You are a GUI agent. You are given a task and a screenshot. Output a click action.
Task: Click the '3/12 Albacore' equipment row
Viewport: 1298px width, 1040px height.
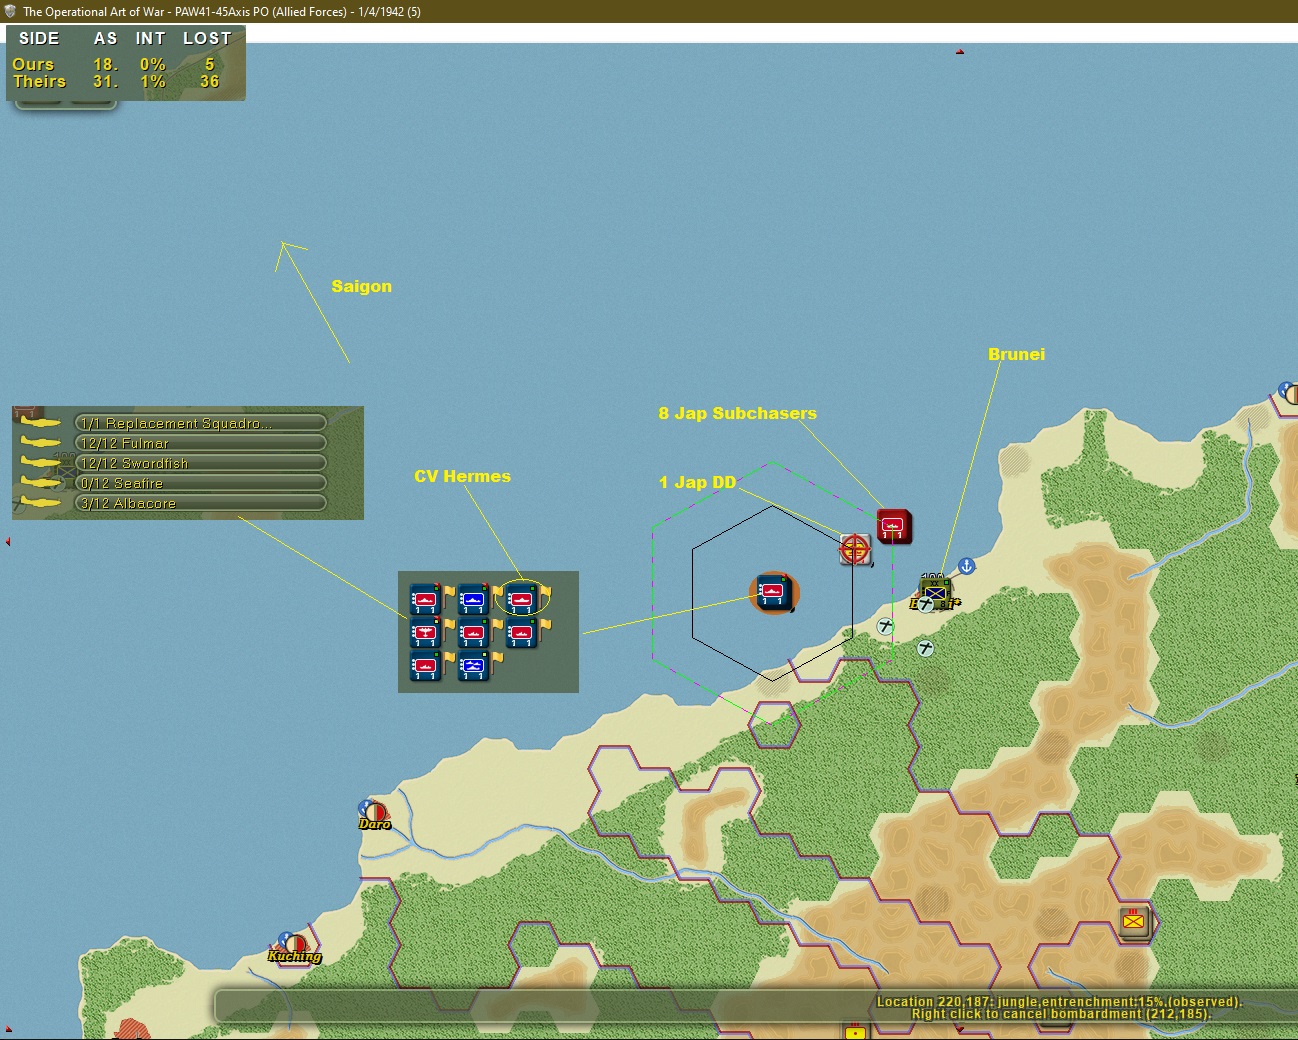[201, 503]
